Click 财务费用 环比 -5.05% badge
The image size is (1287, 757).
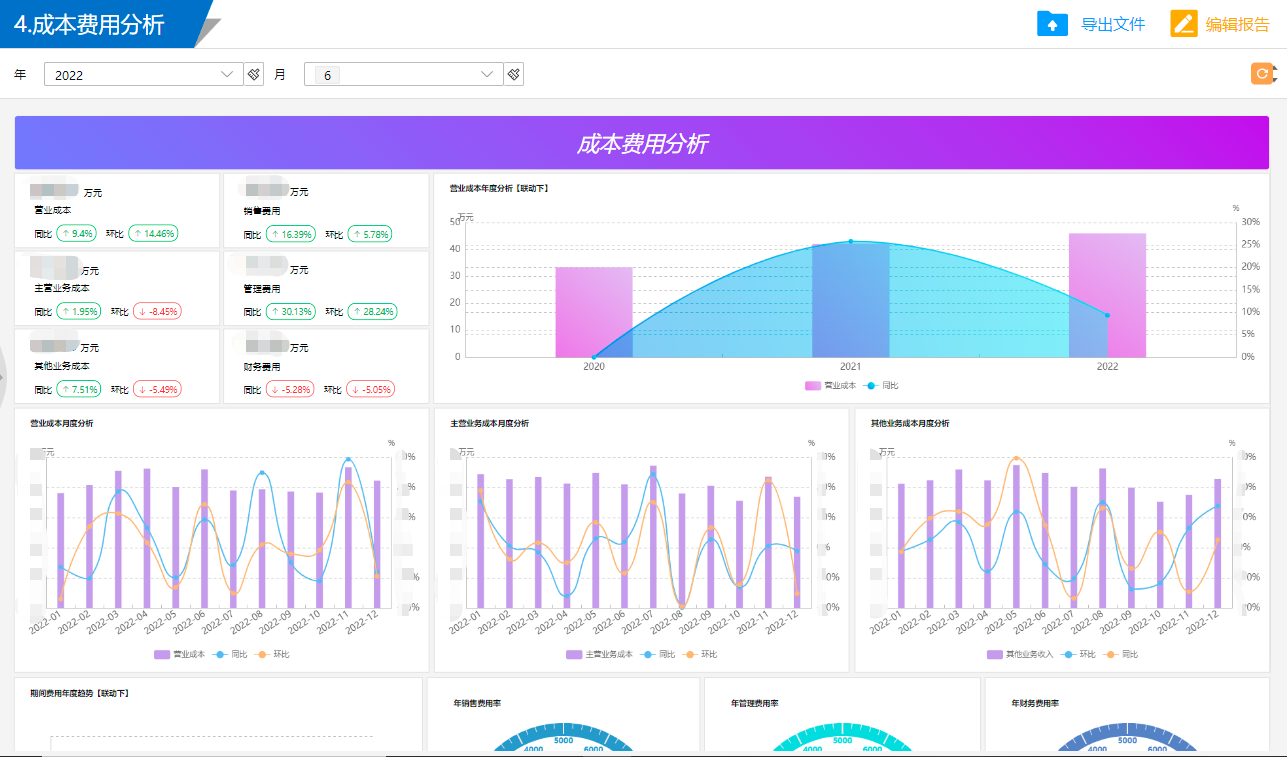[371, 389]
